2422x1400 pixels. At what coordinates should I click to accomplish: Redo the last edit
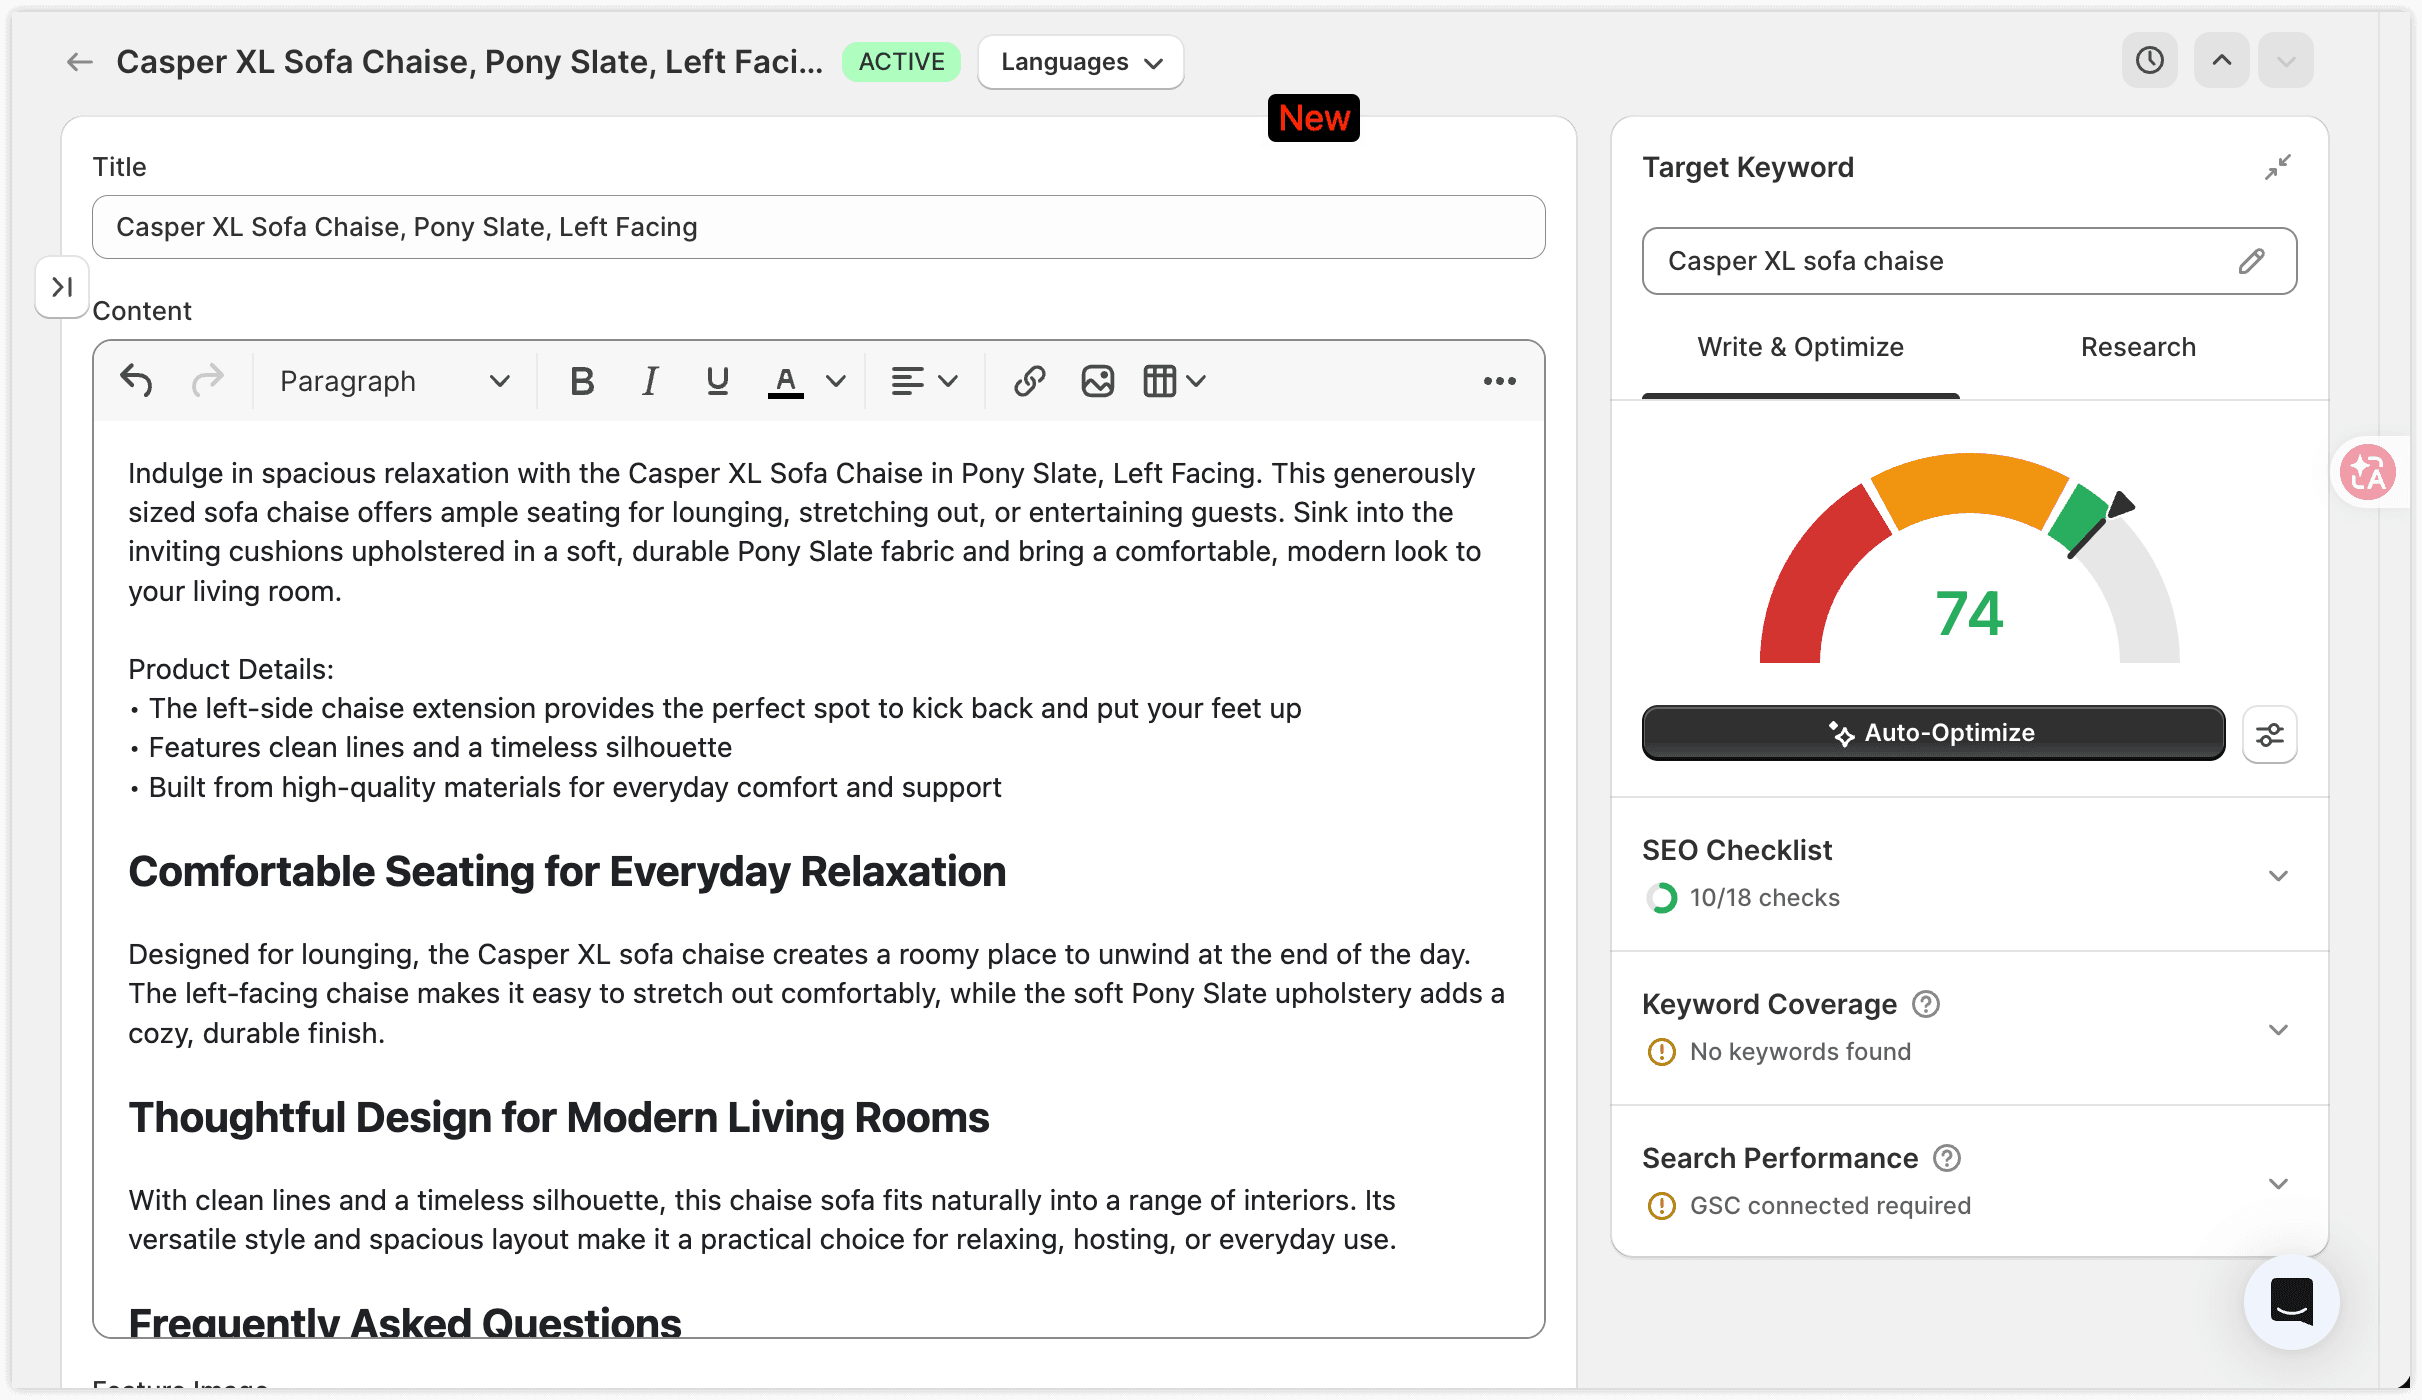[x=208, y=381]
